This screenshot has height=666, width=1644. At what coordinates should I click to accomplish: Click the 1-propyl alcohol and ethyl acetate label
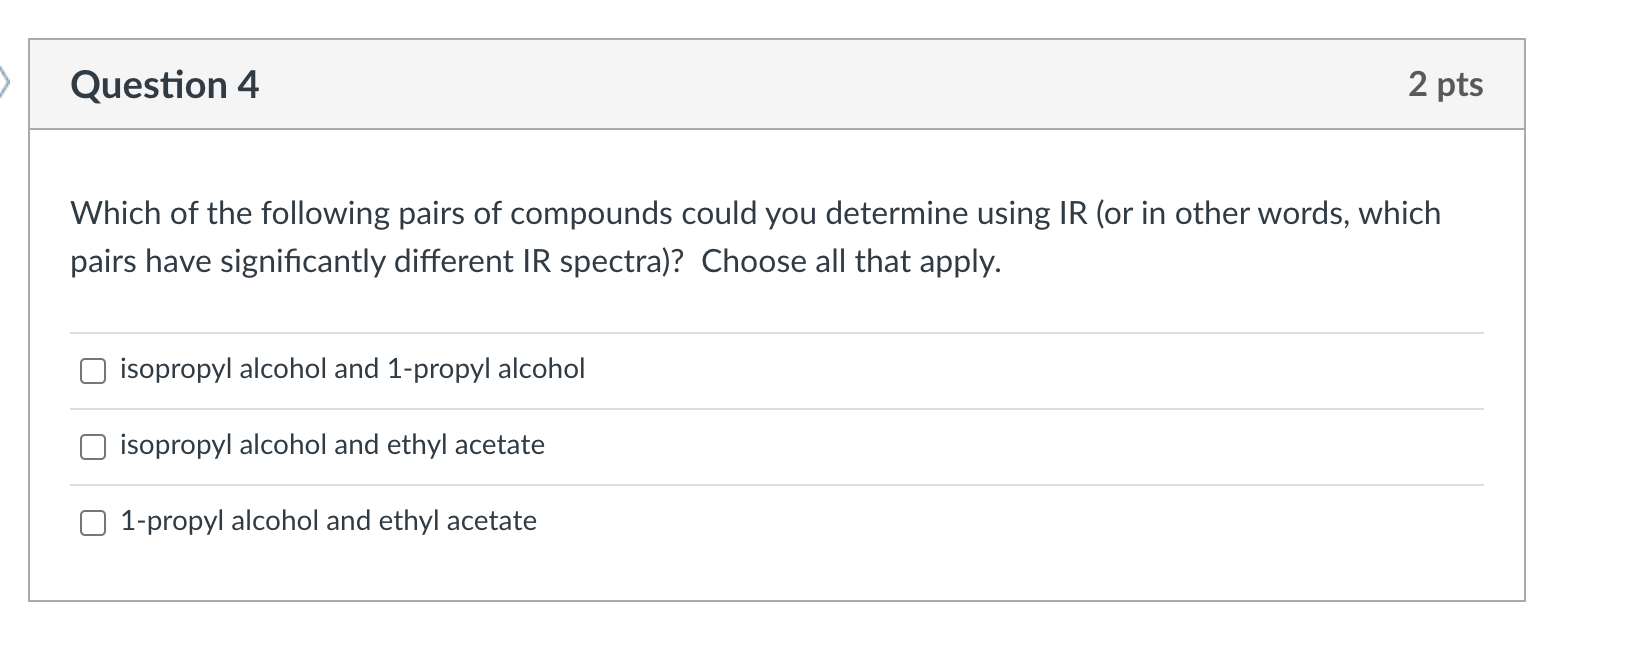[328, 521]
